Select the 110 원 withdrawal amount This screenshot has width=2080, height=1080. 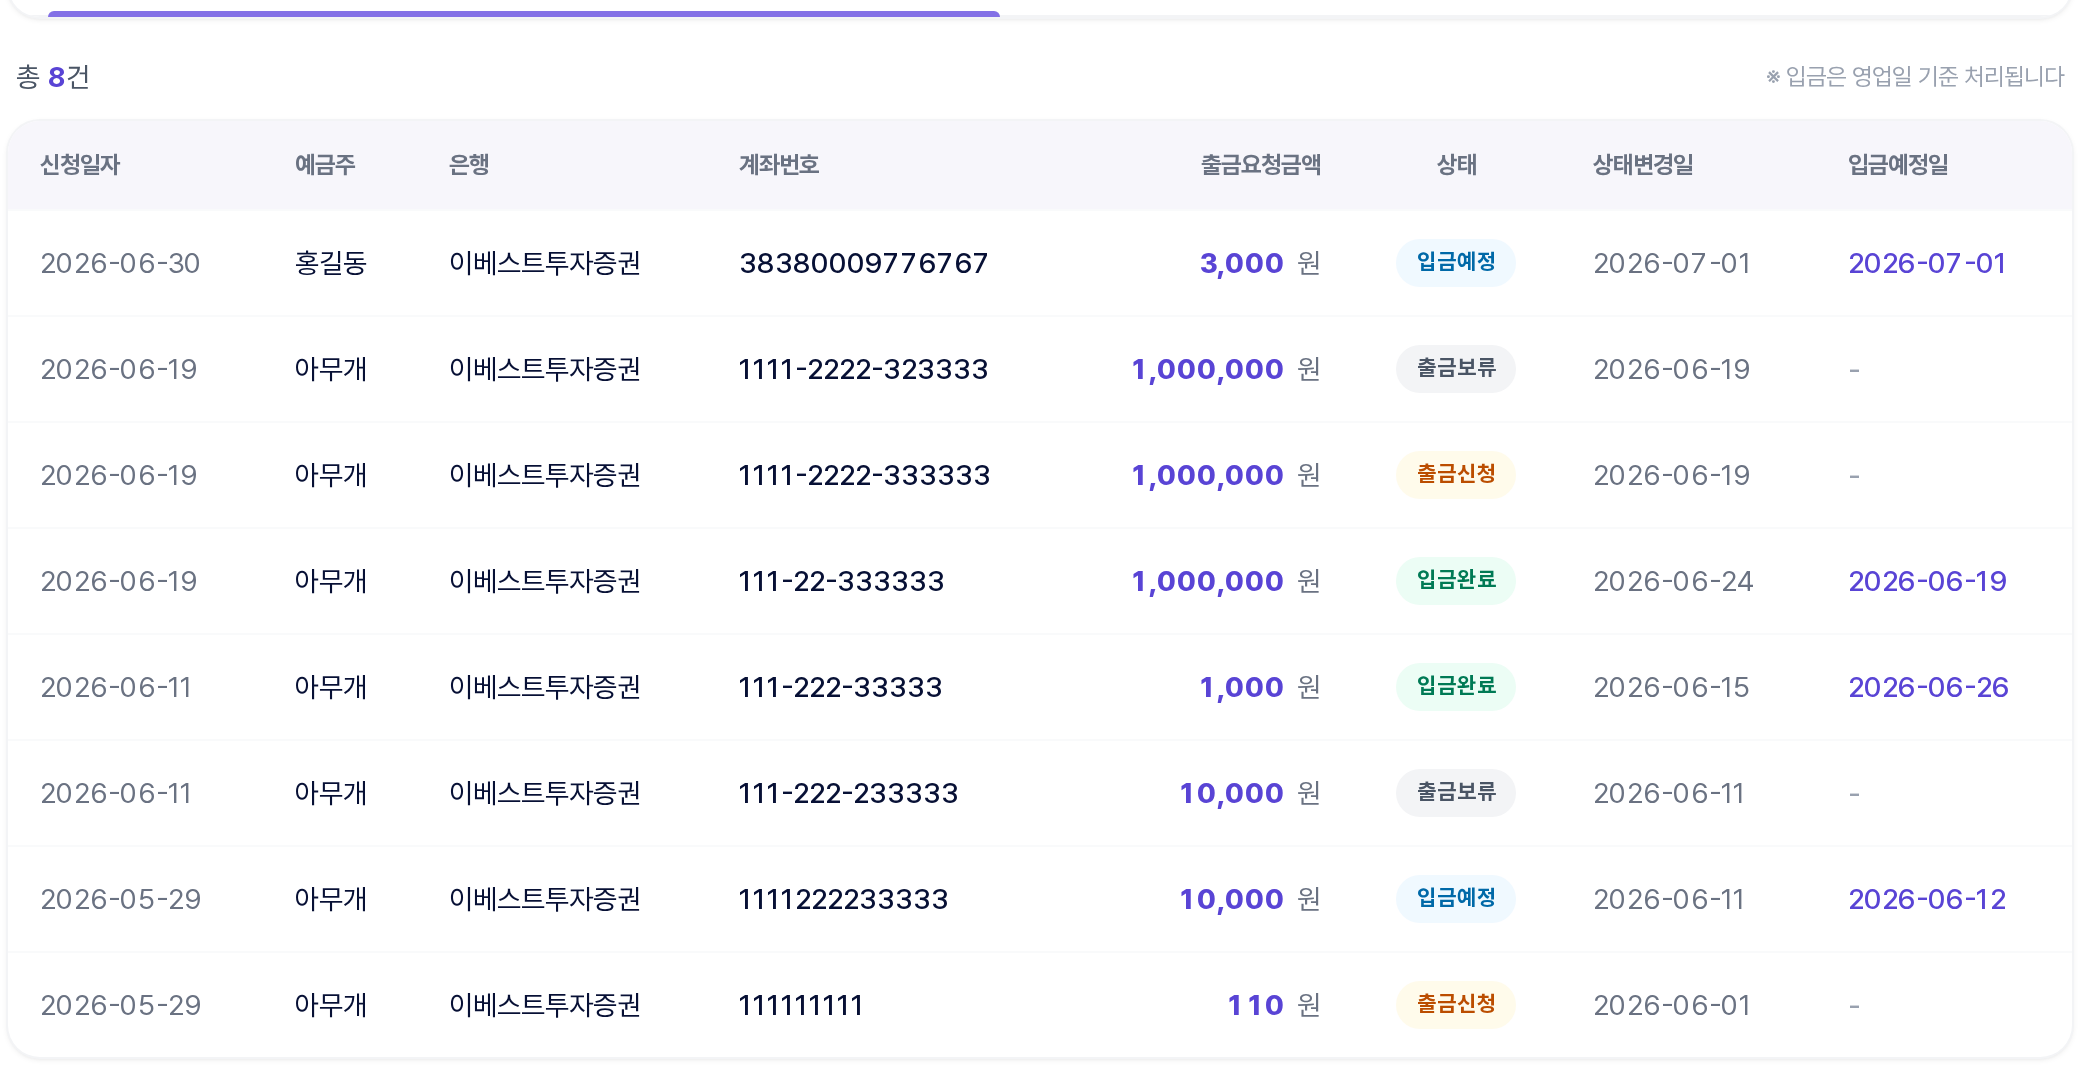tap(1274, 1005)
